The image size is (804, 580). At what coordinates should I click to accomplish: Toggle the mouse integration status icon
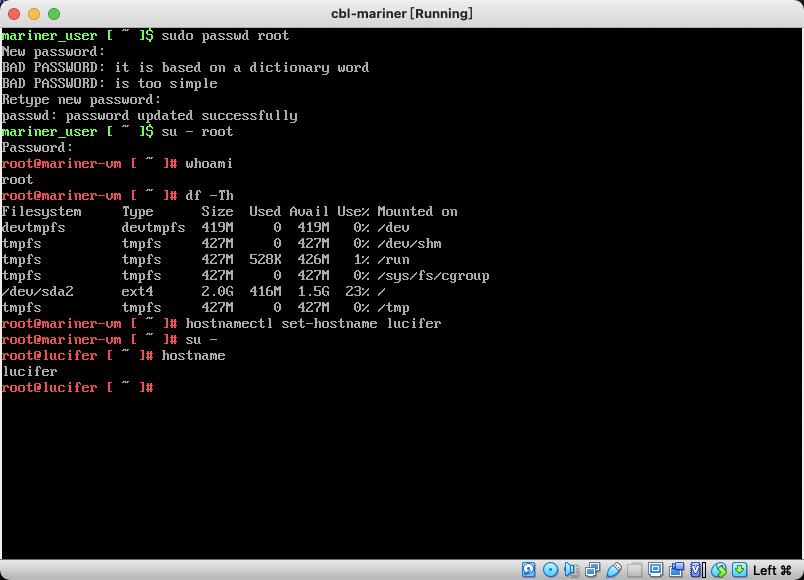[719, 570]
